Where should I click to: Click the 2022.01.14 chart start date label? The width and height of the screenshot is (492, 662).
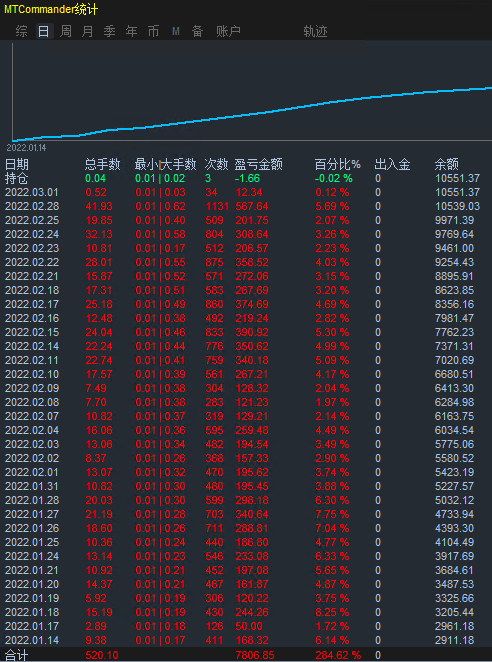(26, 148)
